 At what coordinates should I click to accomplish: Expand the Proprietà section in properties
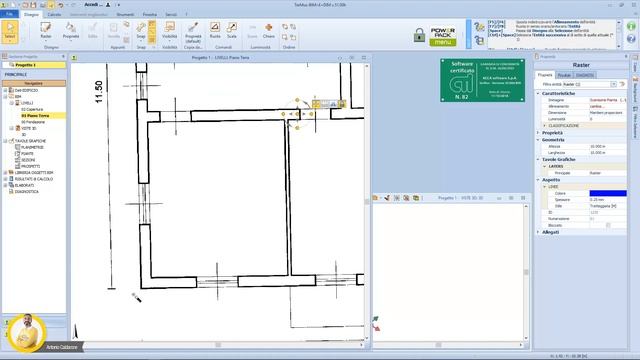tap(538, 133)
